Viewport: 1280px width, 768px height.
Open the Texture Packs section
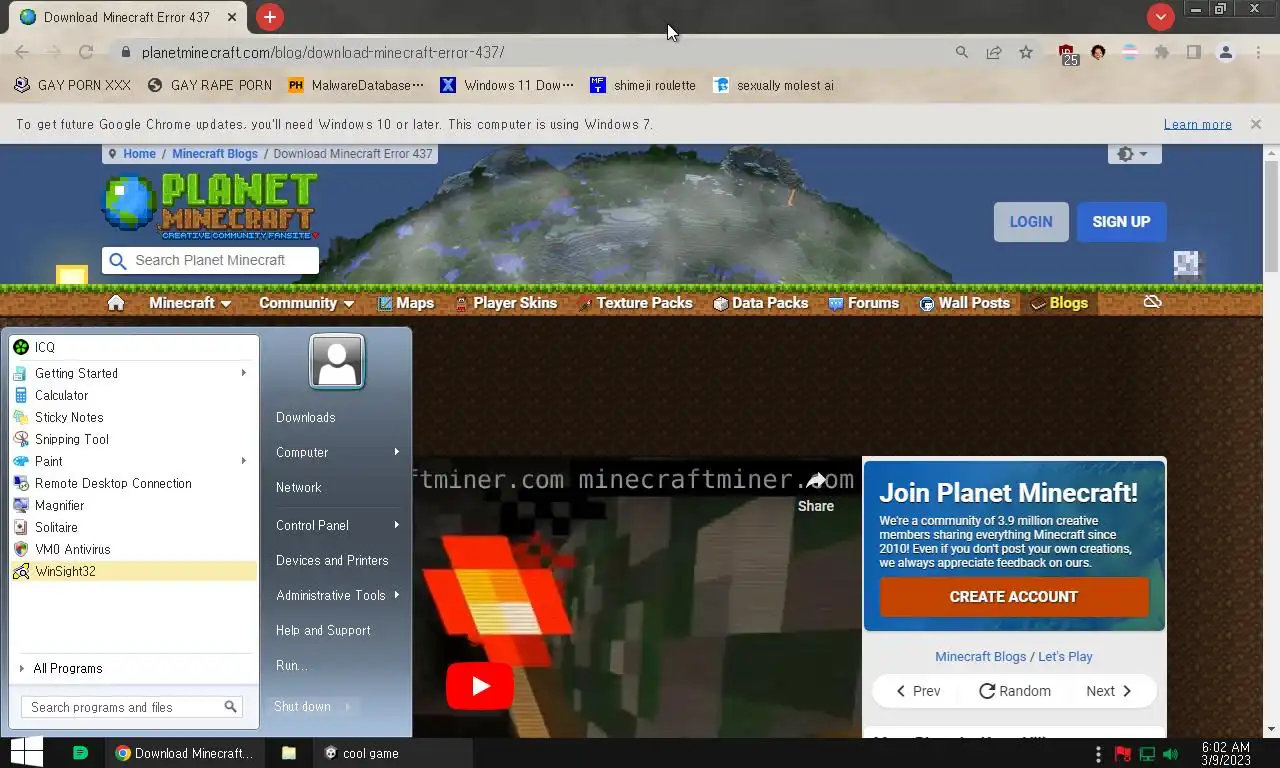[x=634, y=303]
